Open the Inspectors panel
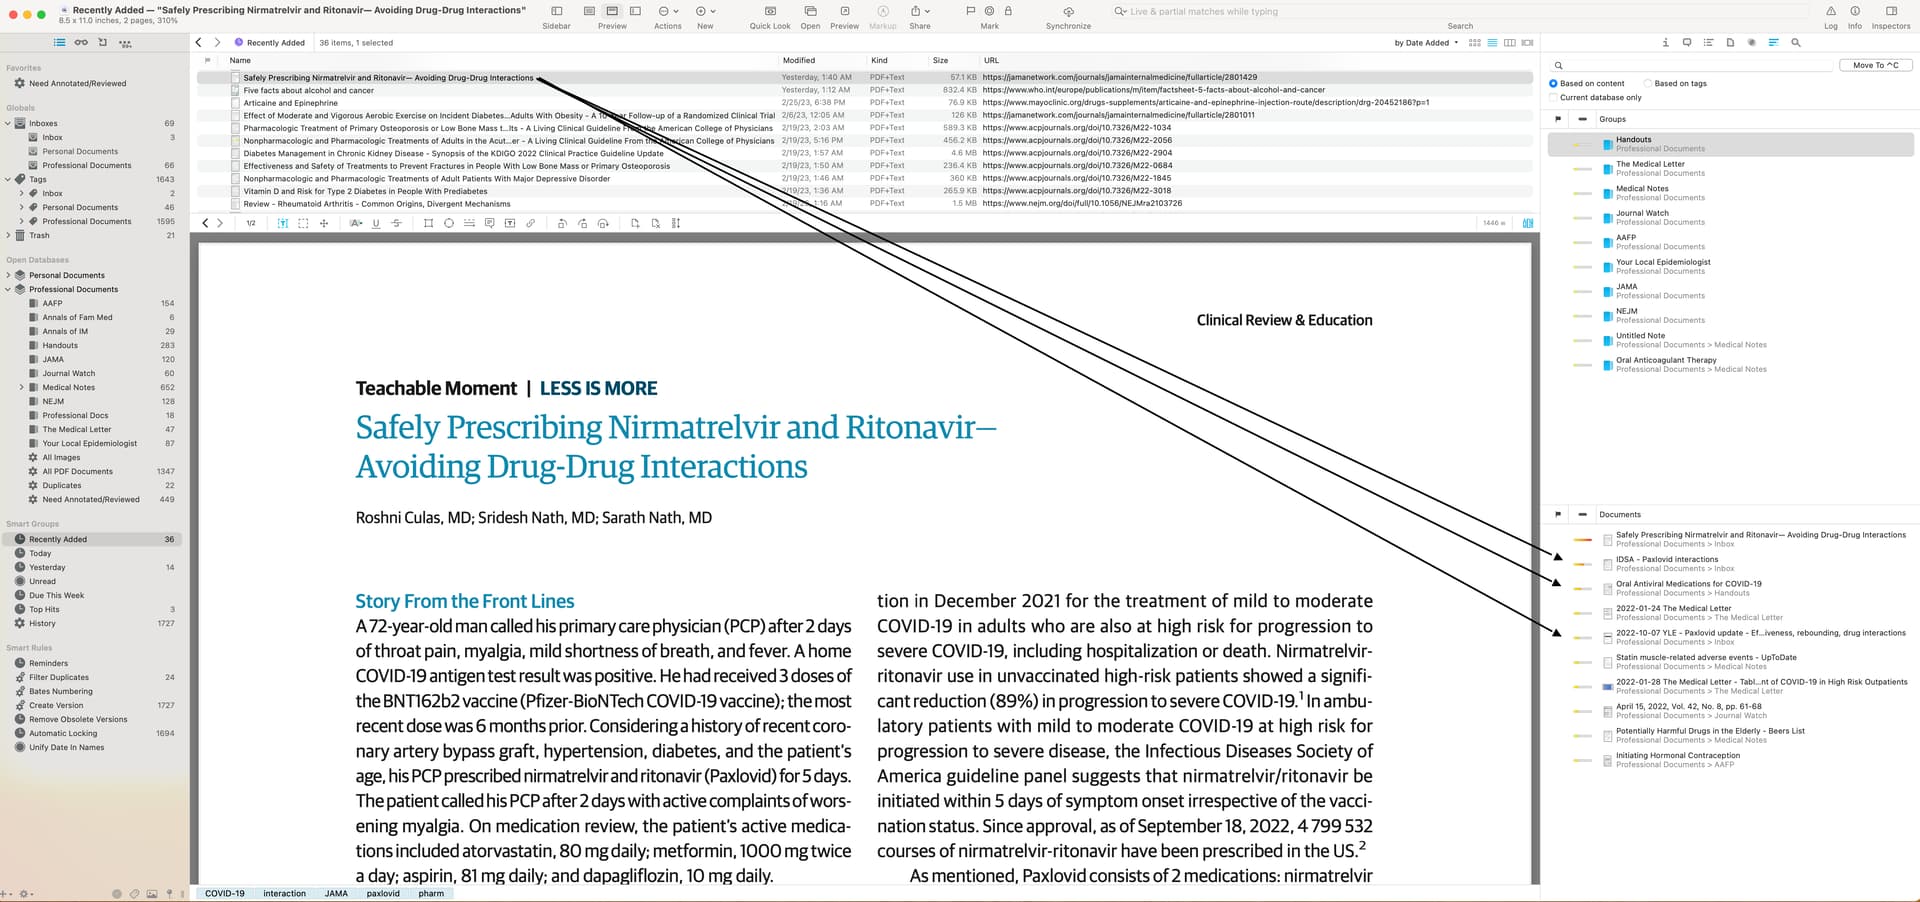The image size is (1920, 902). click(x=1890, y=12)
